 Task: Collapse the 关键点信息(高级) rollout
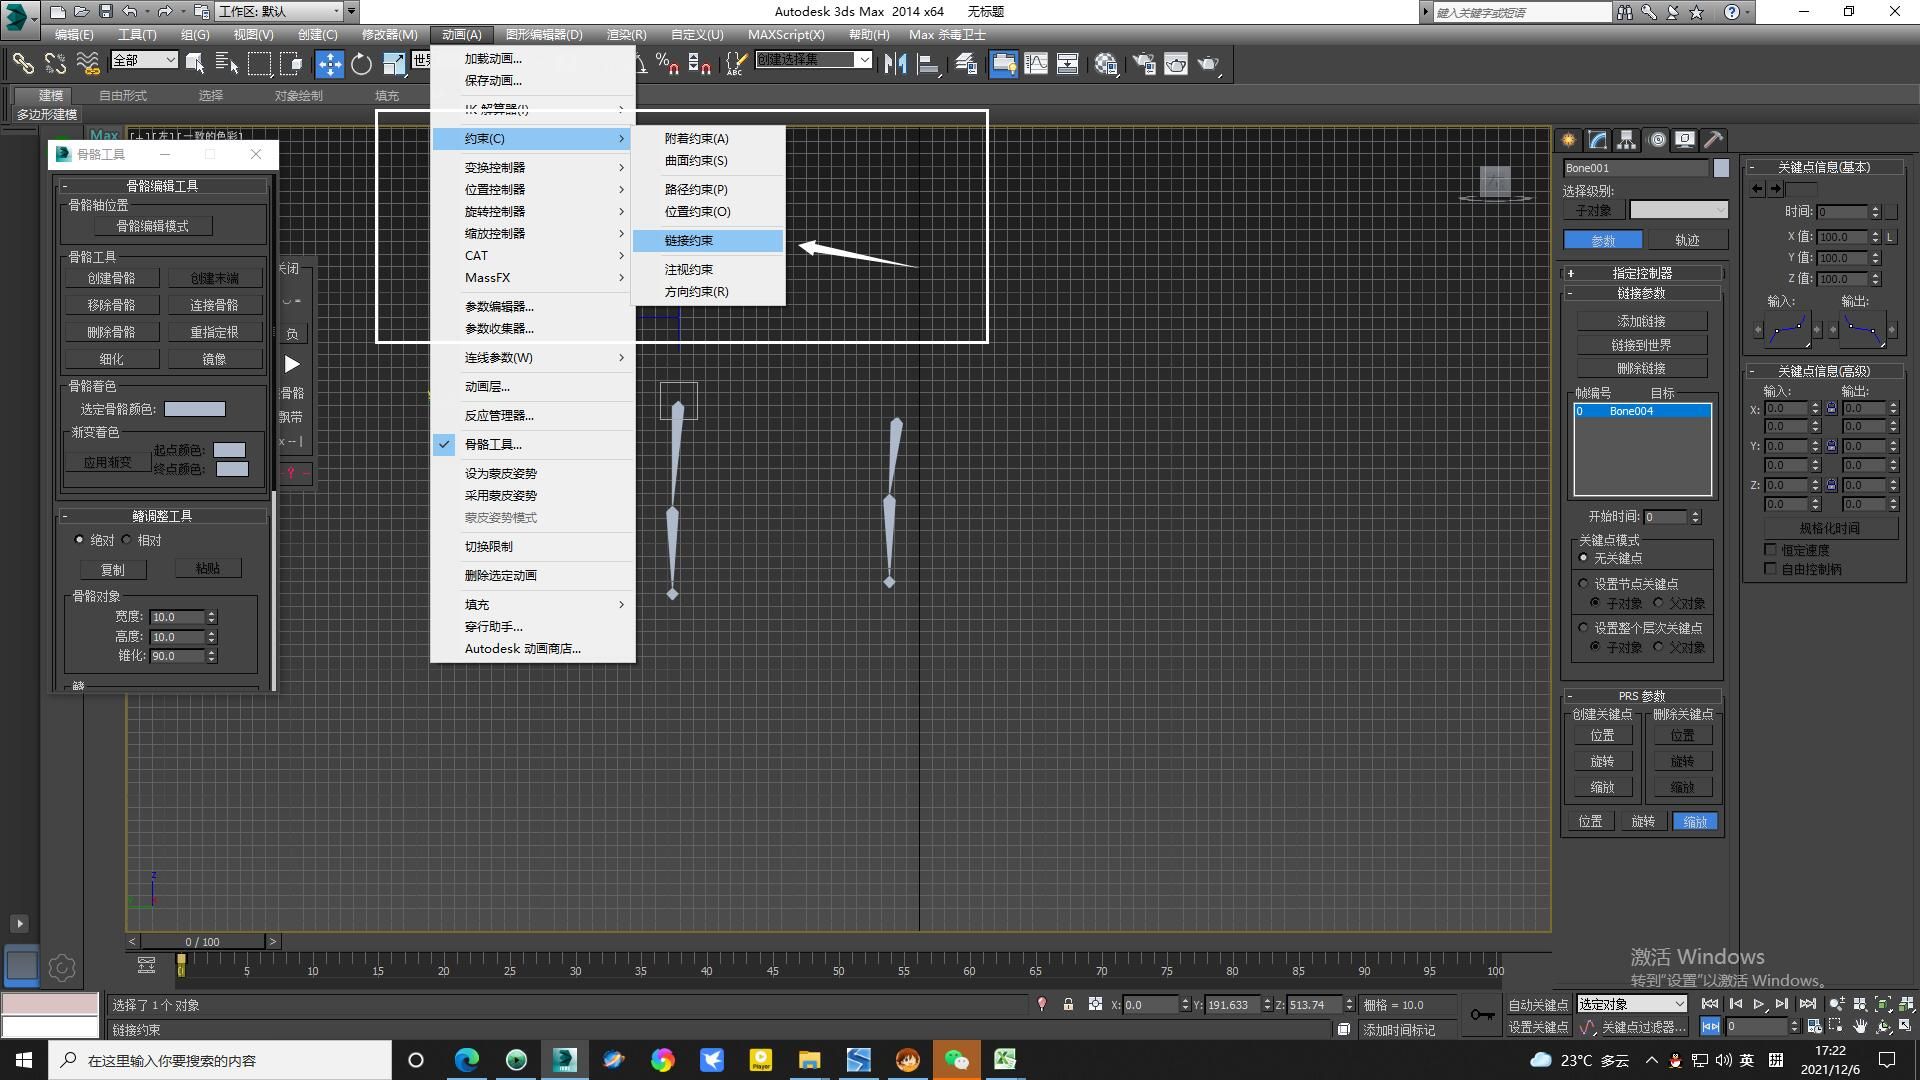pyautogui.click(x=1823, y=371)
